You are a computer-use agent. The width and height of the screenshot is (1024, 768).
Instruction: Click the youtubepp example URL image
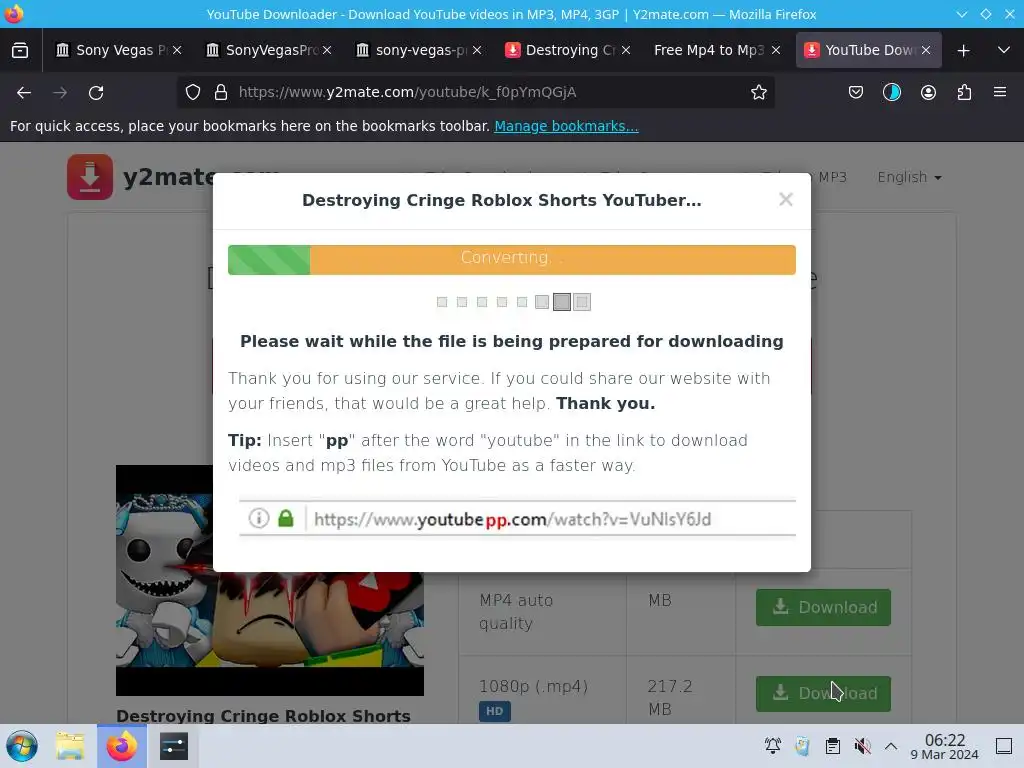517,519
